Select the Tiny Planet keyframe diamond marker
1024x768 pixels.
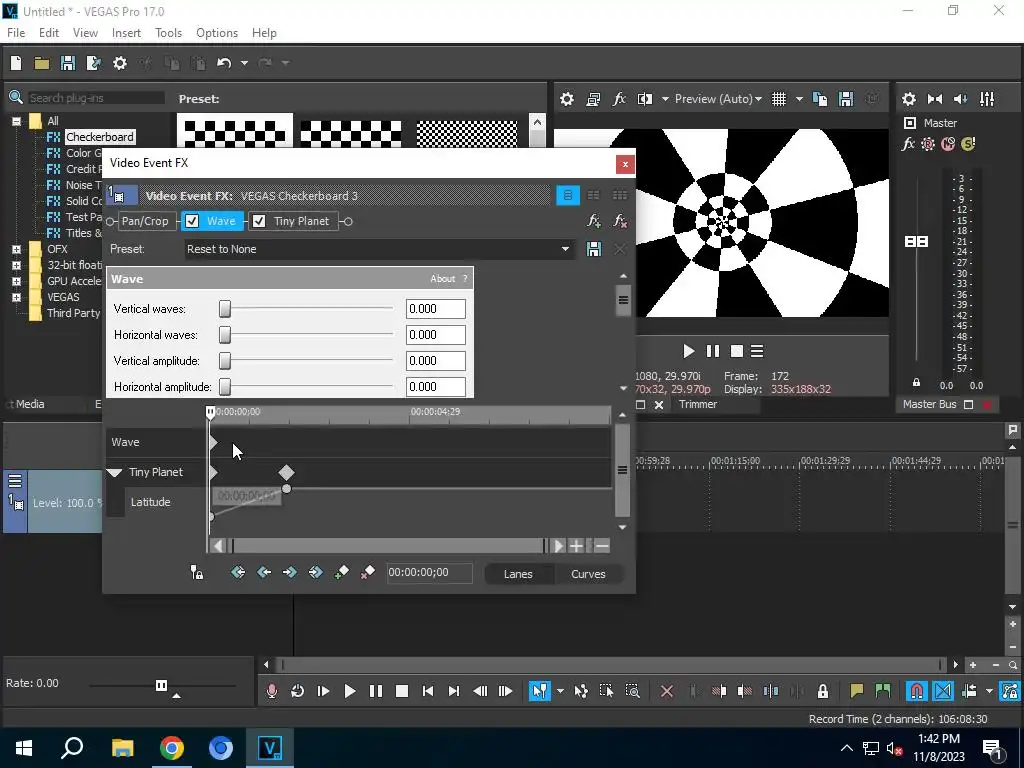[x=286, y=472]
